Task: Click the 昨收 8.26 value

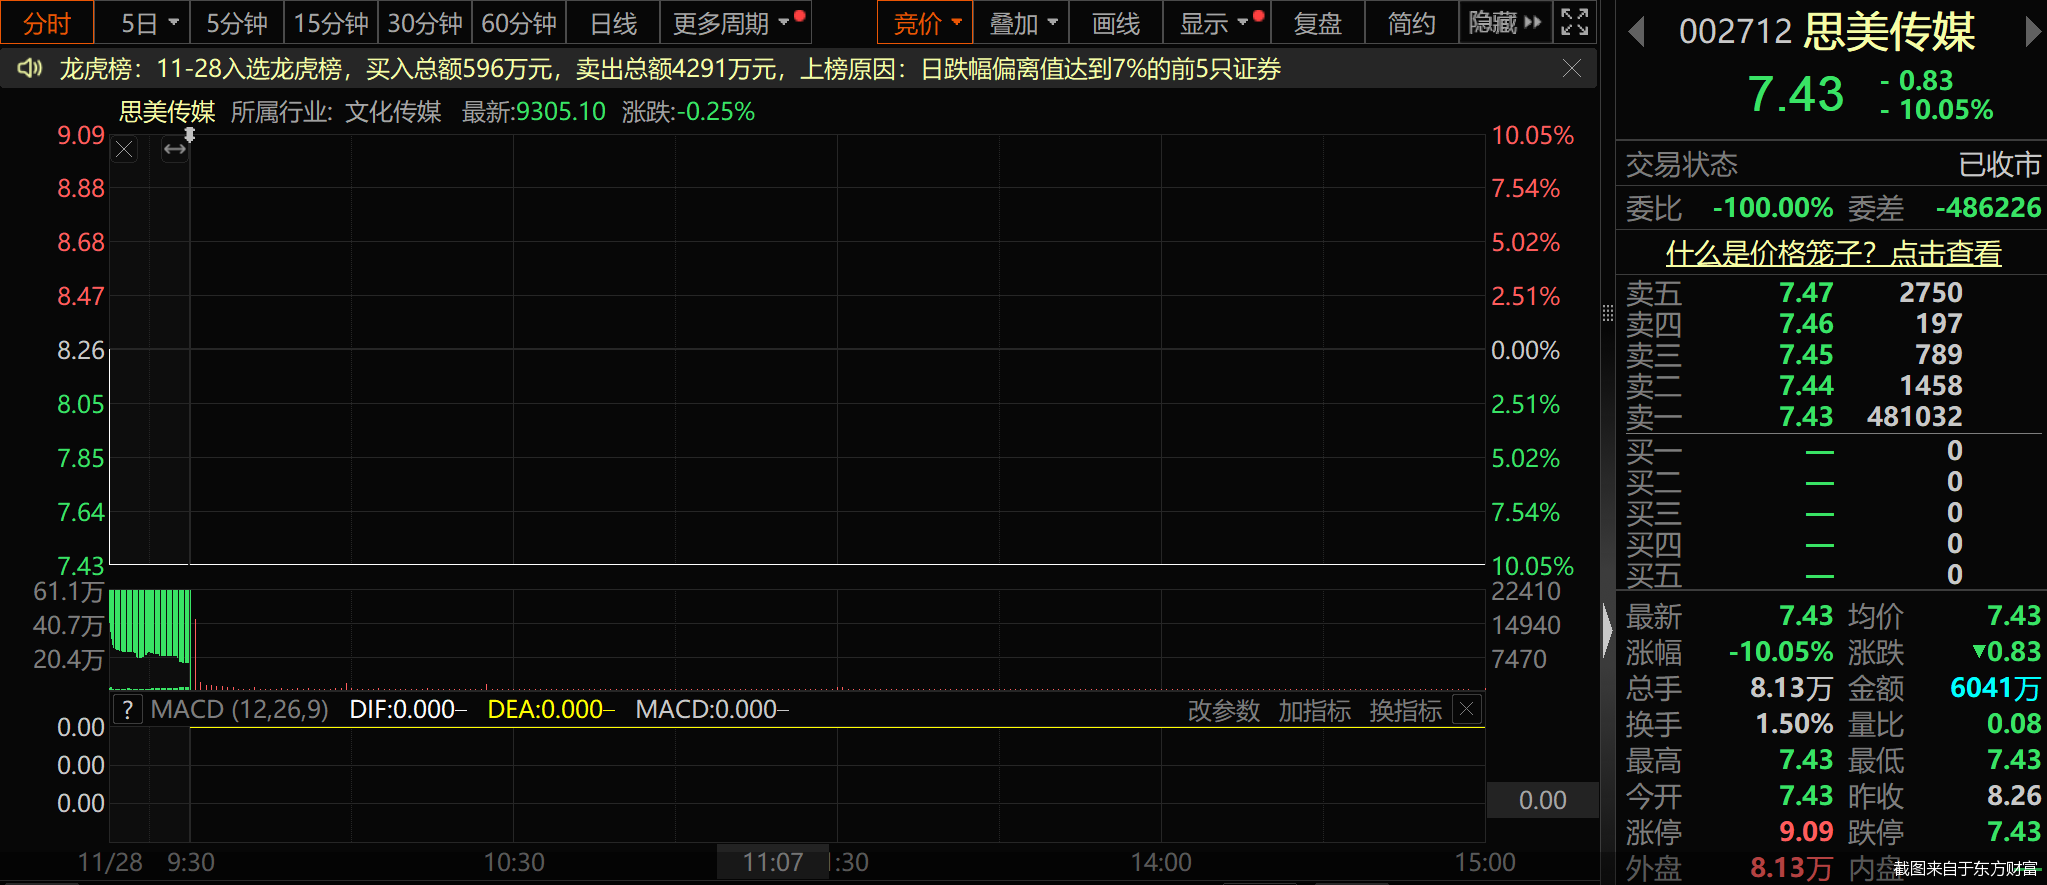Action: [2014, 796]
